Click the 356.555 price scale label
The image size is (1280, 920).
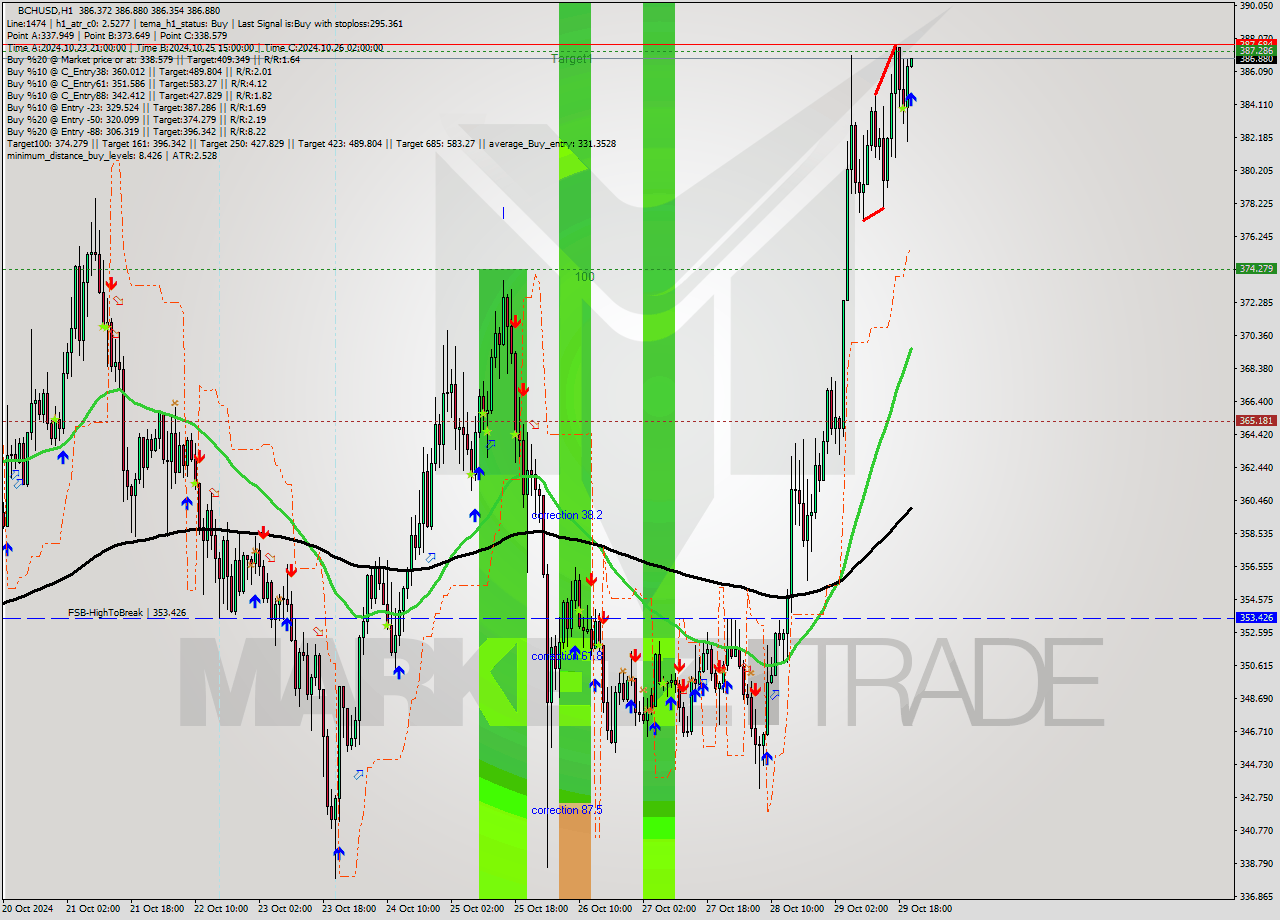point(1256,567)
